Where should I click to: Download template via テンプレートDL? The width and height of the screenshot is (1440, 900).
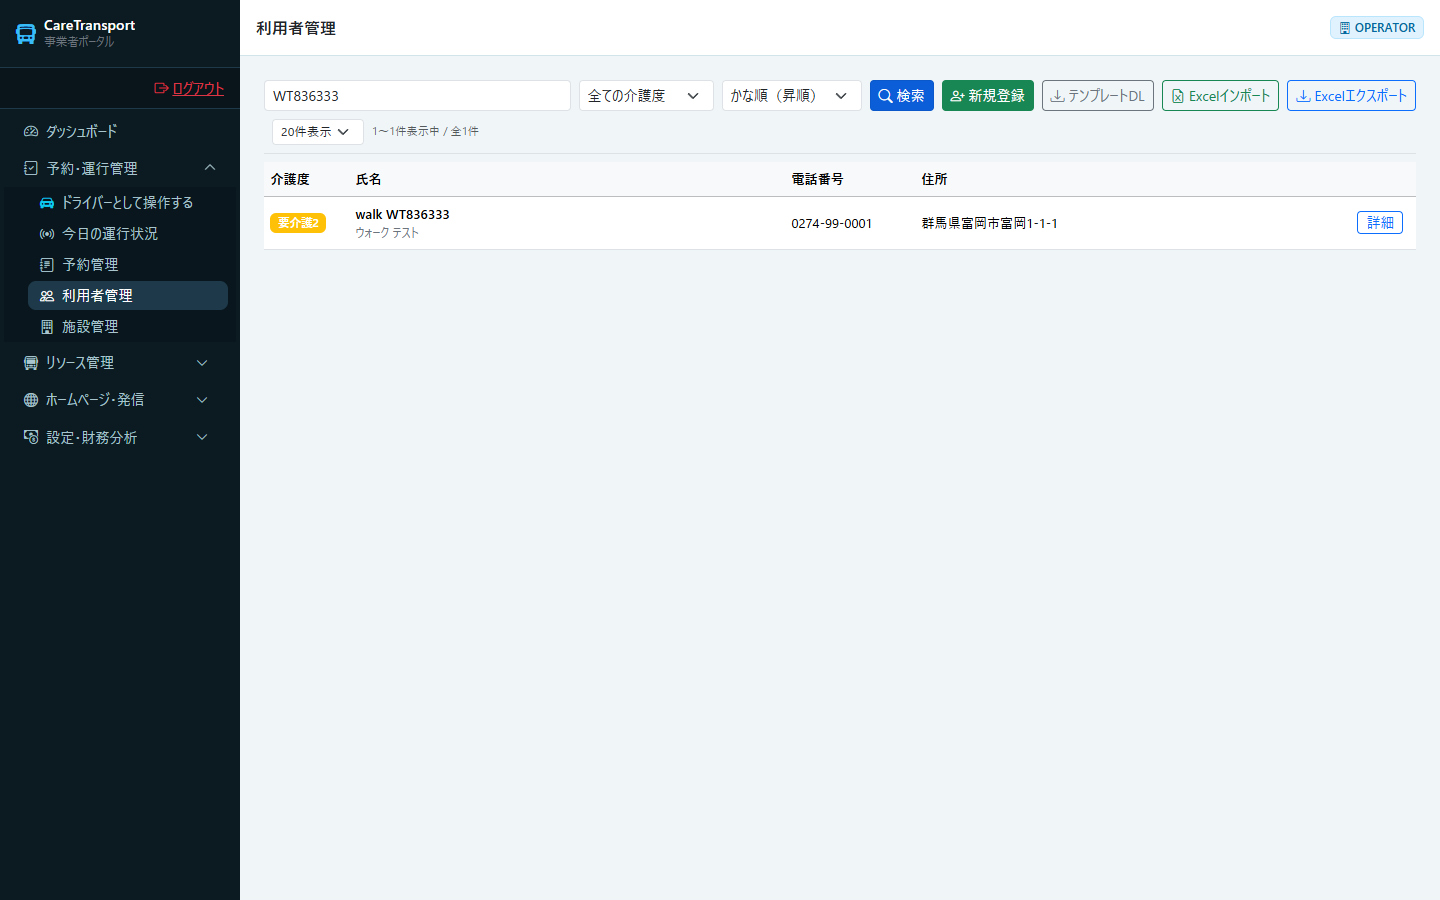pyautogui.click(x=1098, y=96)
